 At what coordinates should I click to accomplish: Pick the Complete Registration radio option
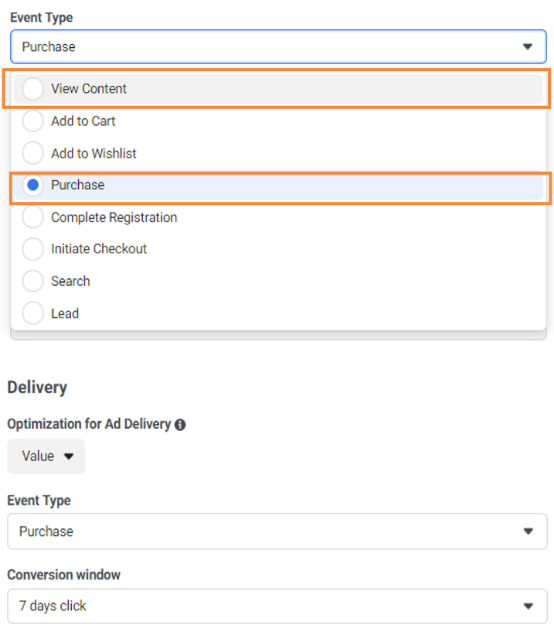33,217
